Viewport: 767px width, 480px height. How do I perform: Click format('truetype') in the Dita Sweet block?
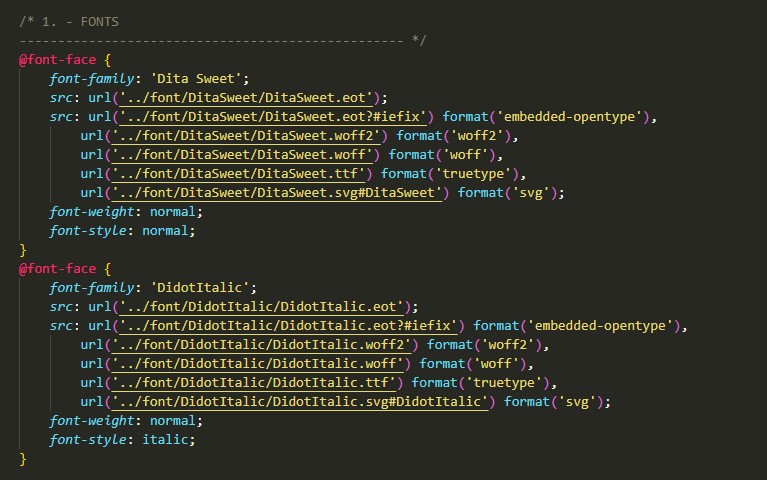[x=450, y=174]
